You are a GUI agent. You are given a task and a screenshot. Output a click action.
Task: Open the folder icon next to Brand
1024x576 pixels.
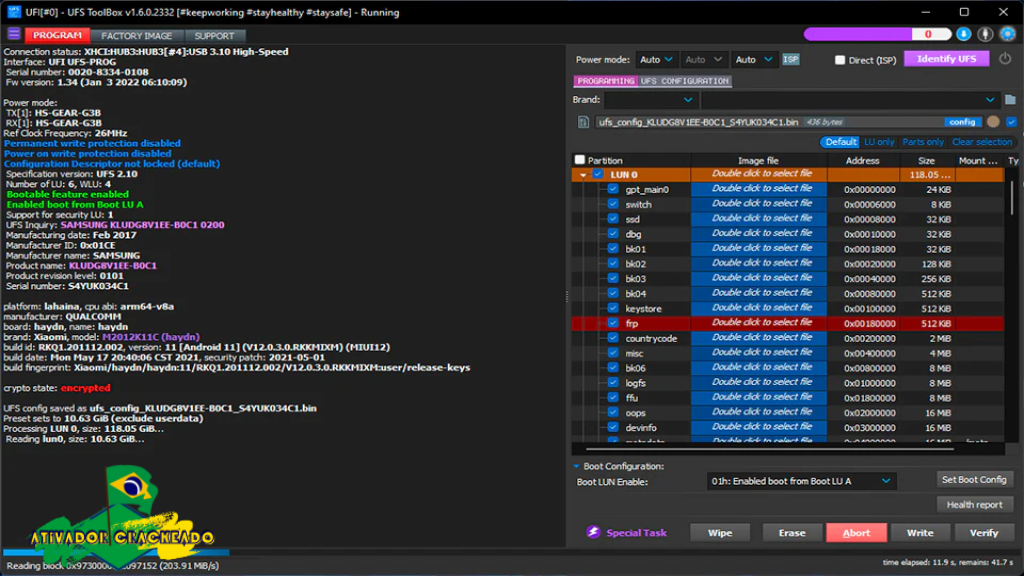click(1010, 100)
